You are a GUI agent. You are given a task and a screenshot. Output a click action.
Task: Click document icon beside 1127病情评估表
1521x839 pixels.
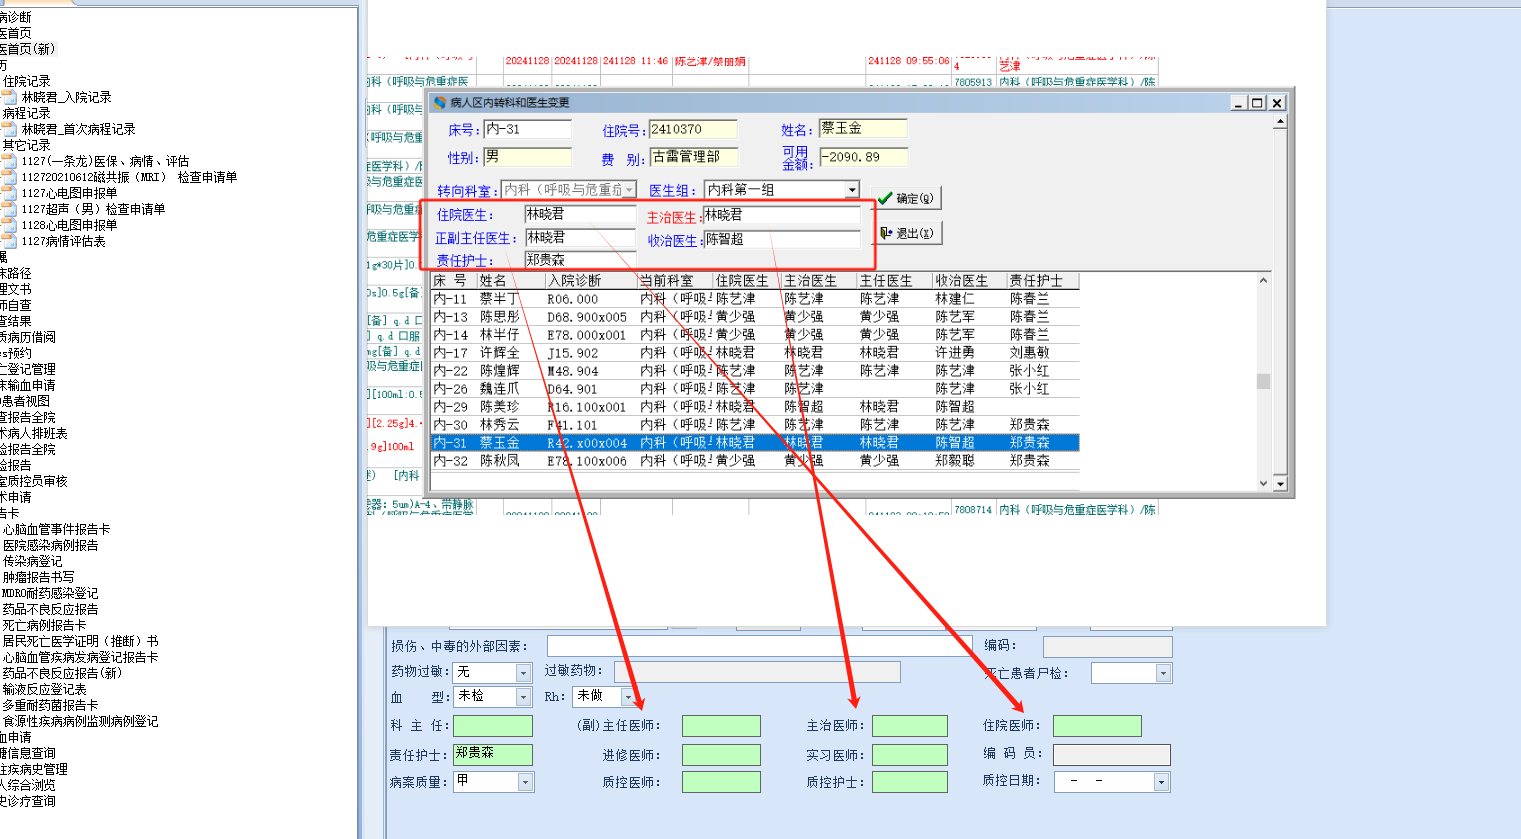(9, 241)
